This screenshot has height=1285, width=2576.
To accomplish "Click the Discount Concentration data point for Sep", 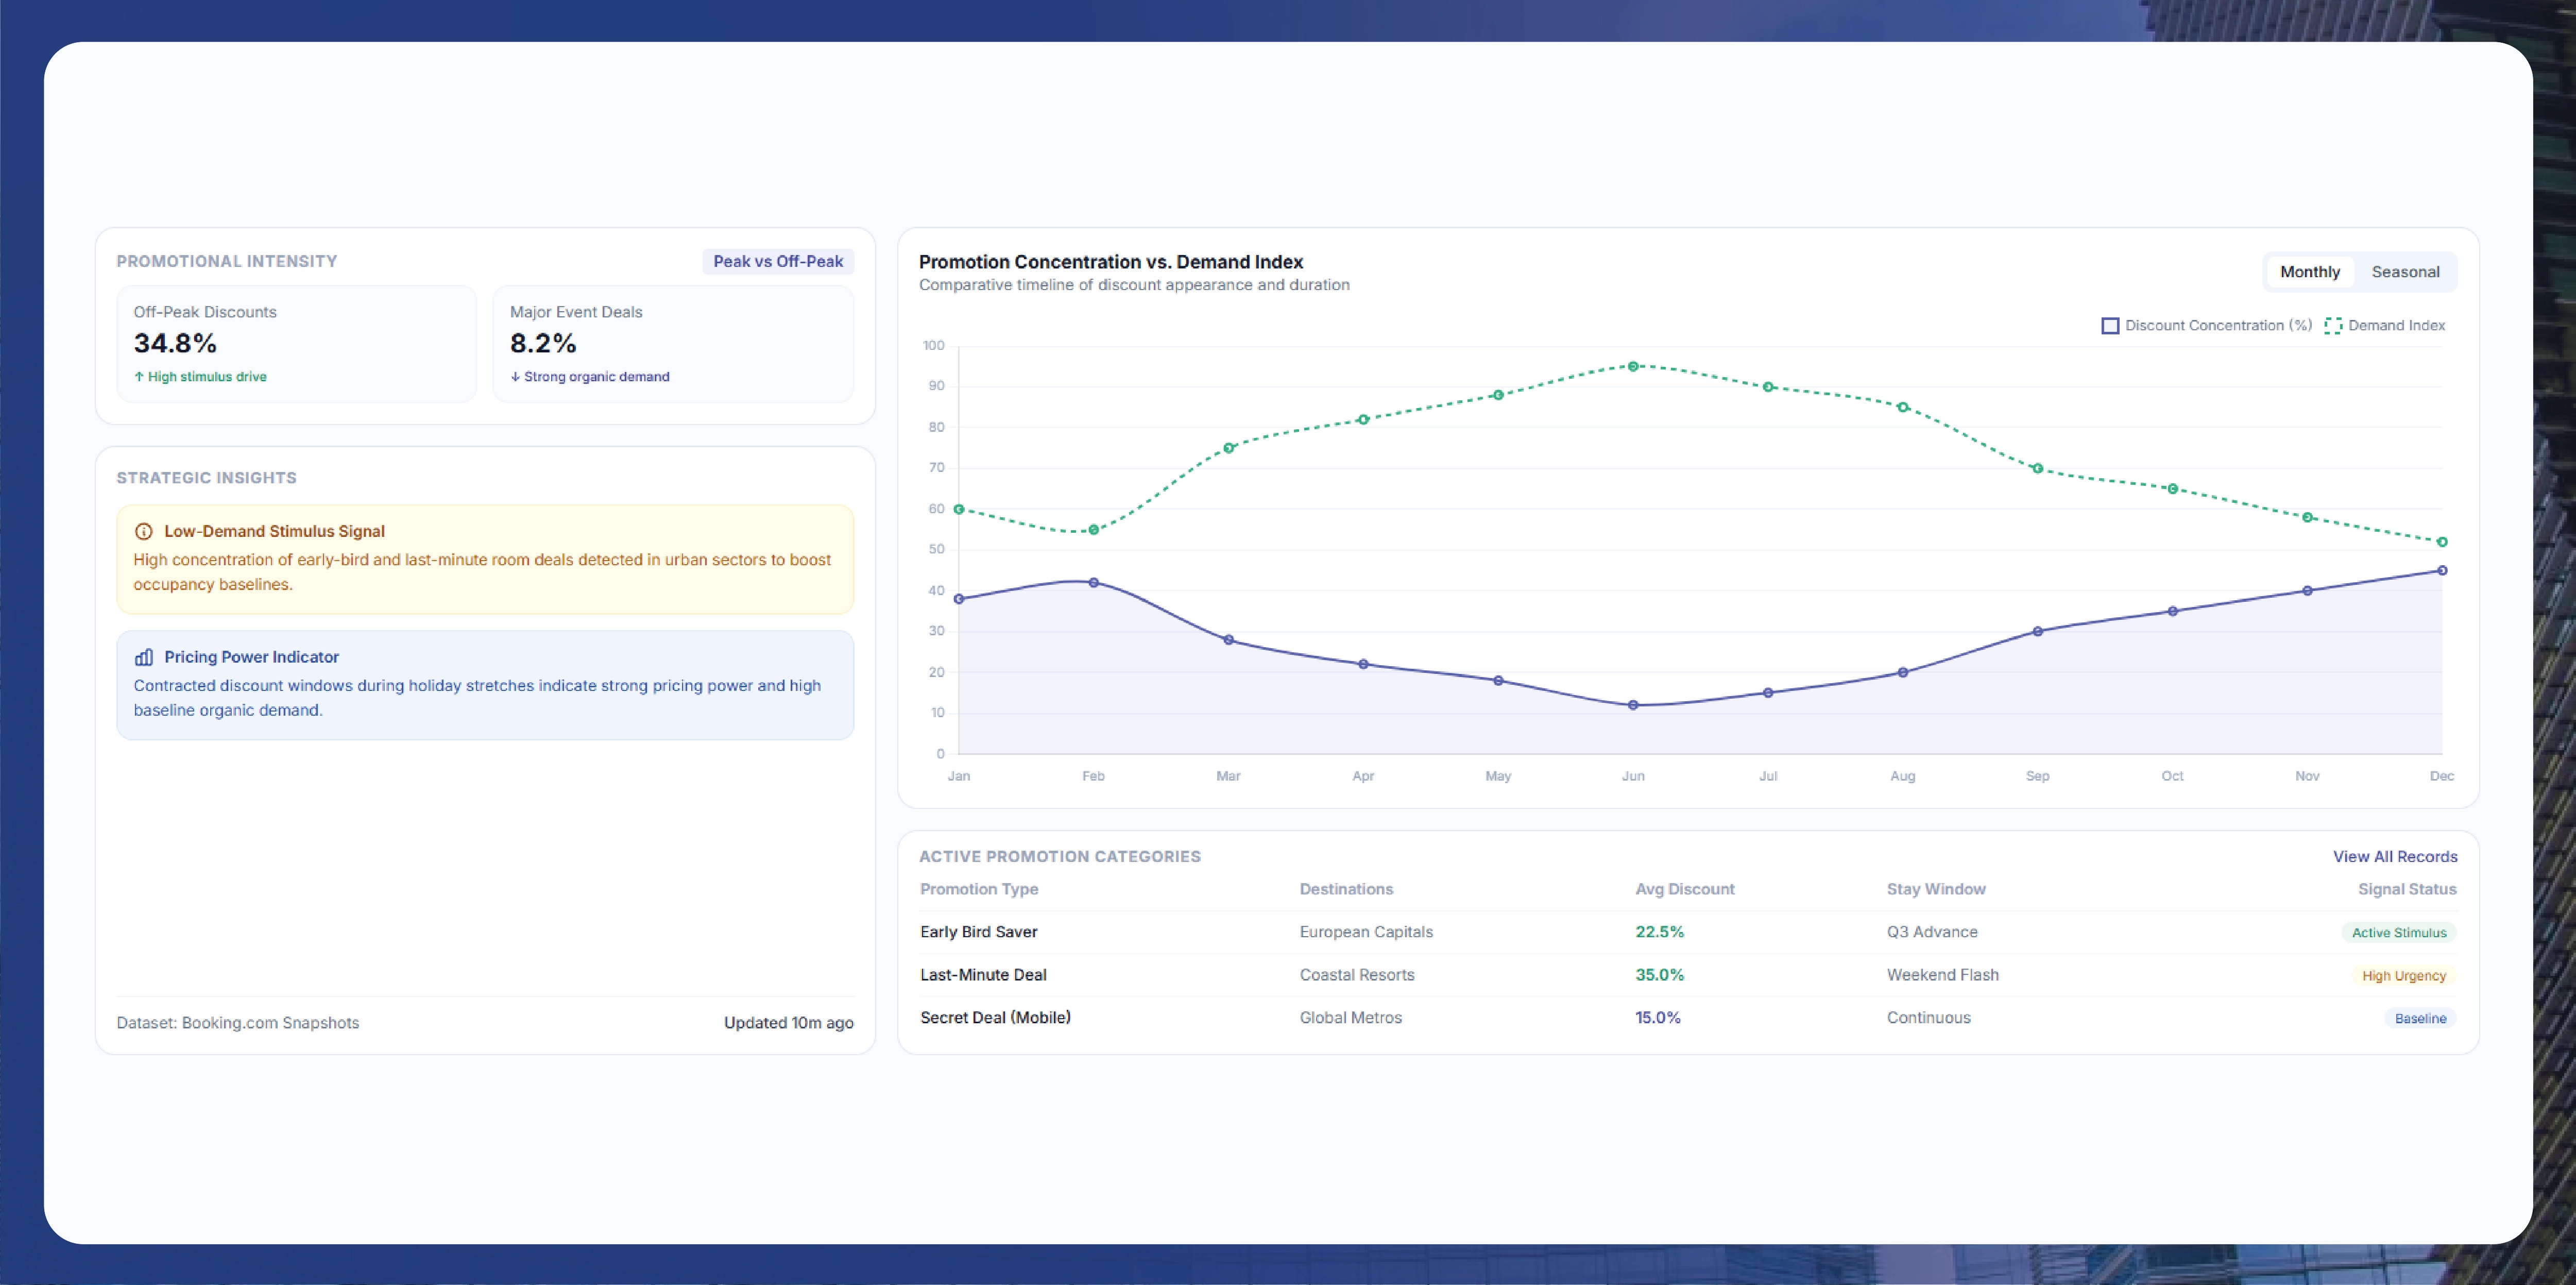I will coord(2038,631).
